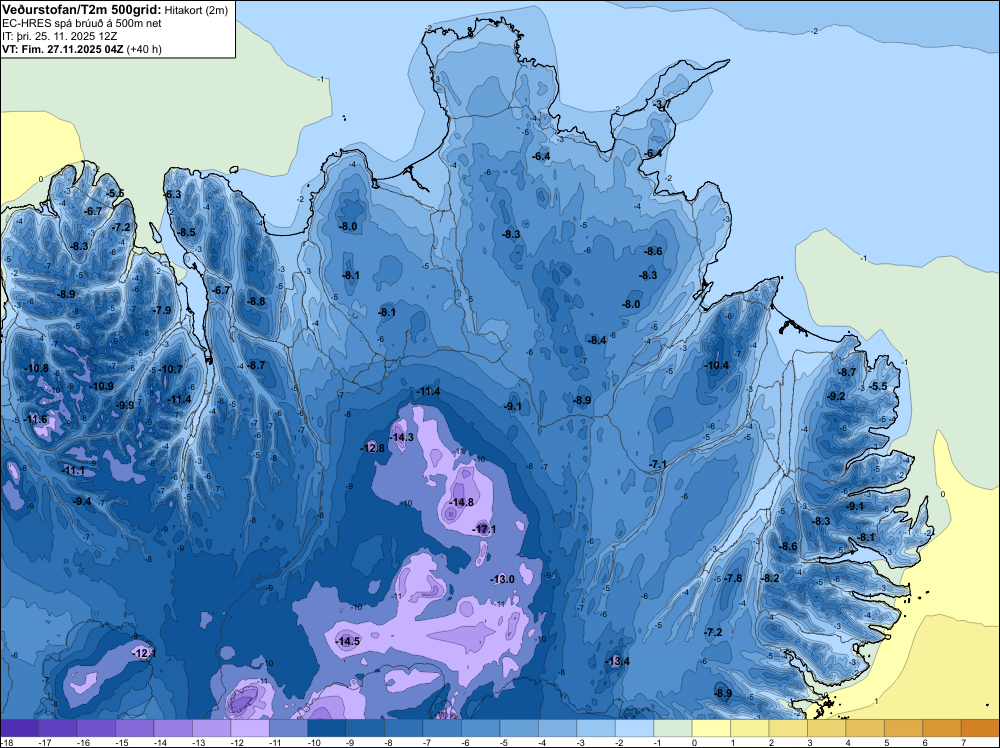Screen dimensions: 1000x748
Task: Click the 'Hitakort (2m)' label in the header
Action: click(x=196, y=10)
